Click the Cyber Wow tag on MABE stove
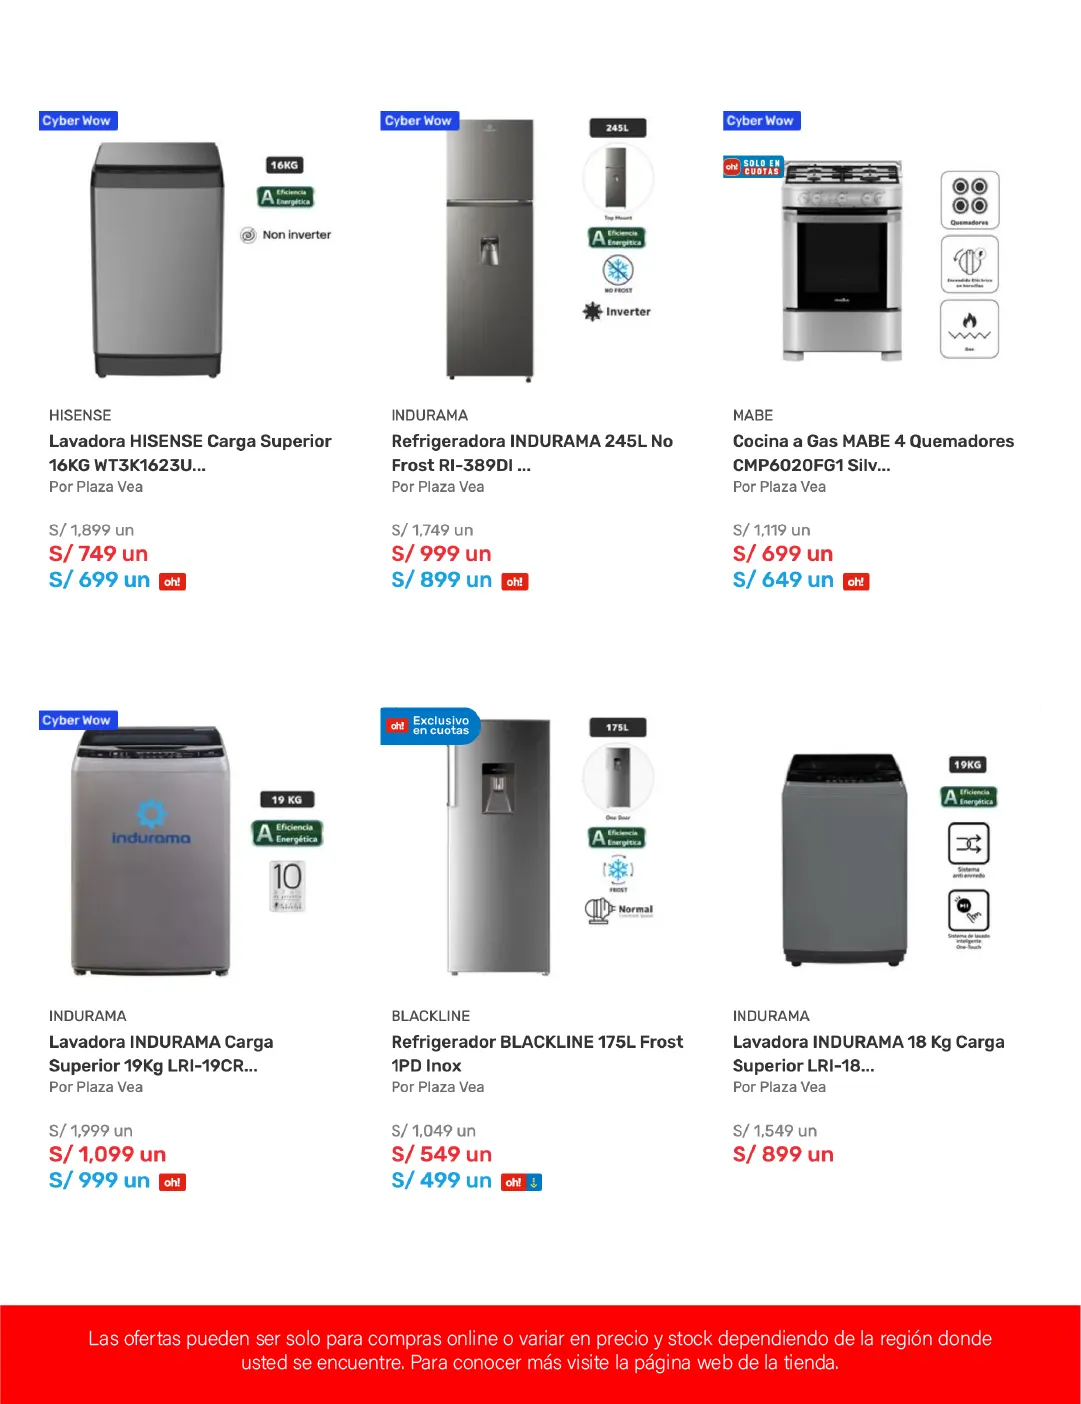Screen dimensions: 1081x1404 (761, 121)
